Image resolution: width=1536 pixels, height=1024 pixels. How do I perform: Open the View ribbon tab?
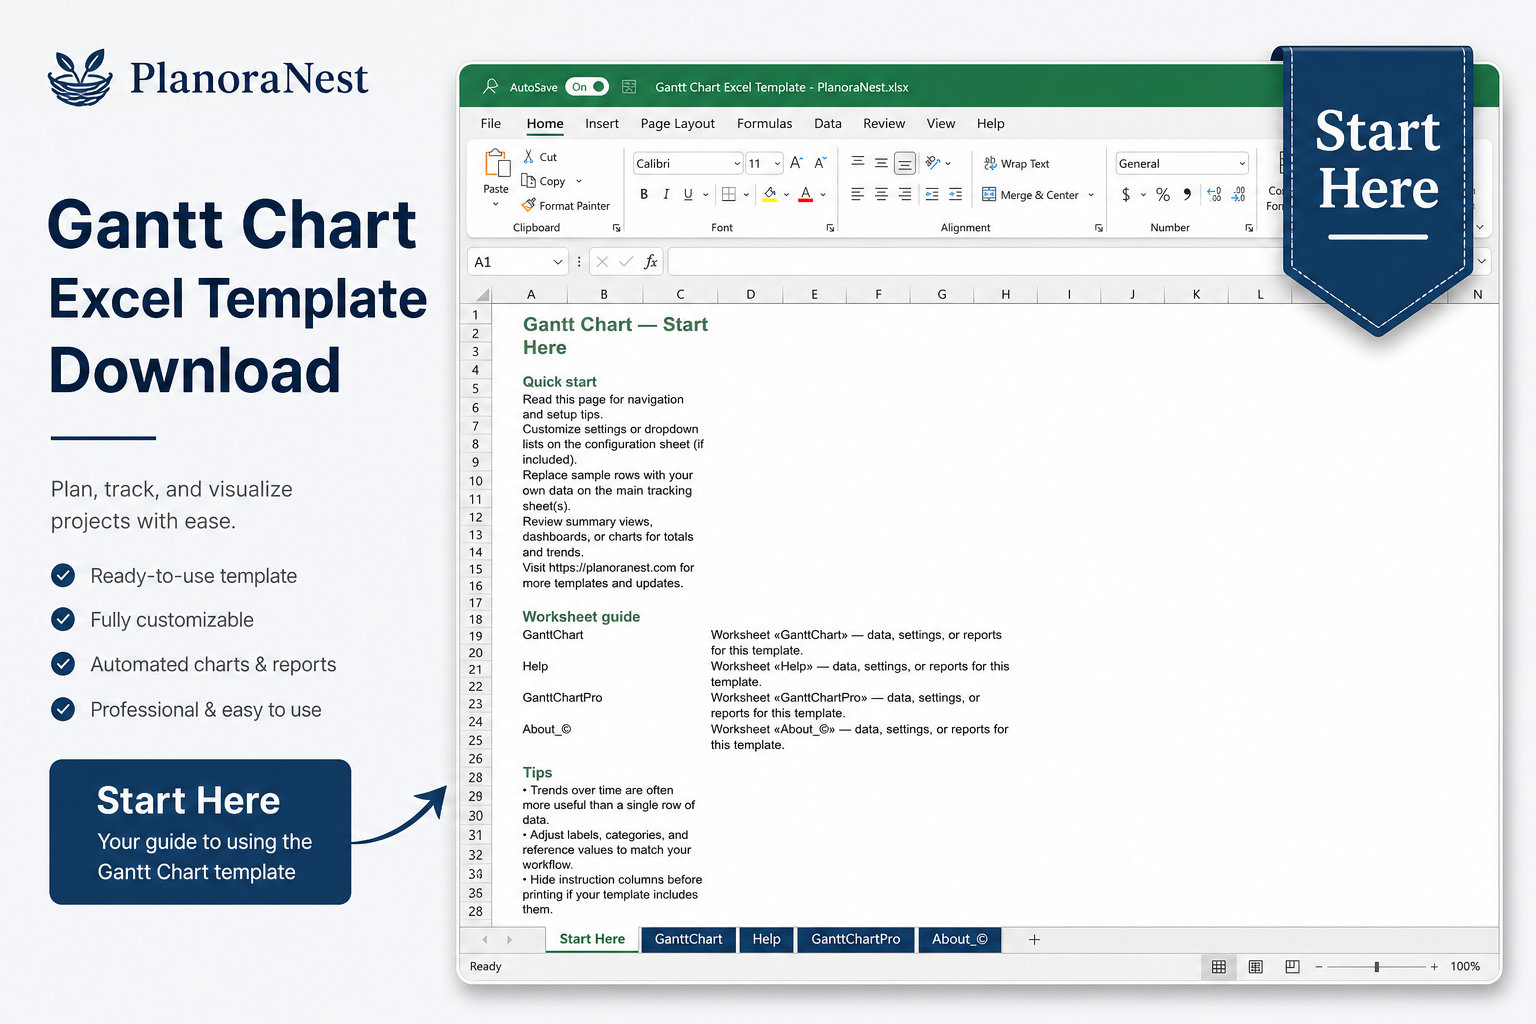[941, 123]
